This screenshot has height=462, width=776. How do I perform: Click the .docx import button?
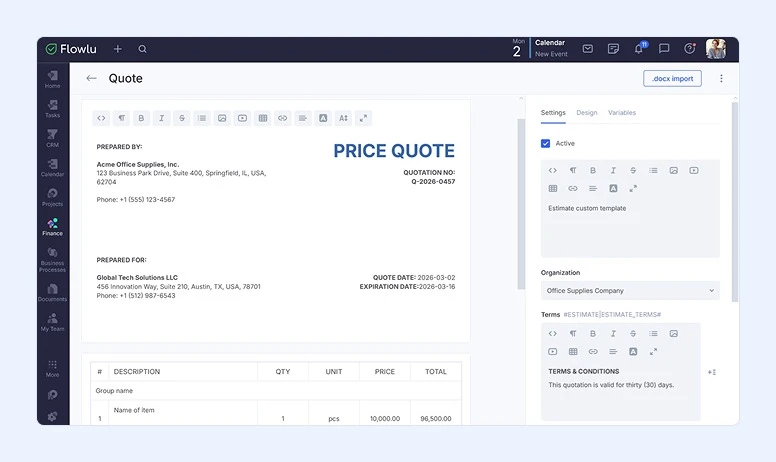pyautogui.click(x=672, y=78)
